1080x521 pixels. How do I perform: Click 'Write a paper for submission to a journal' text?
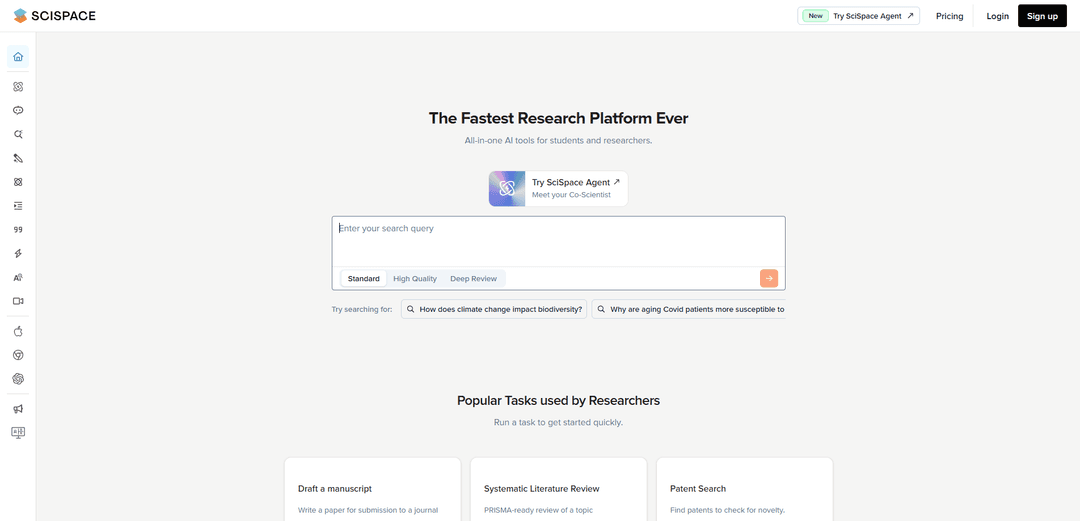(368, 511)
